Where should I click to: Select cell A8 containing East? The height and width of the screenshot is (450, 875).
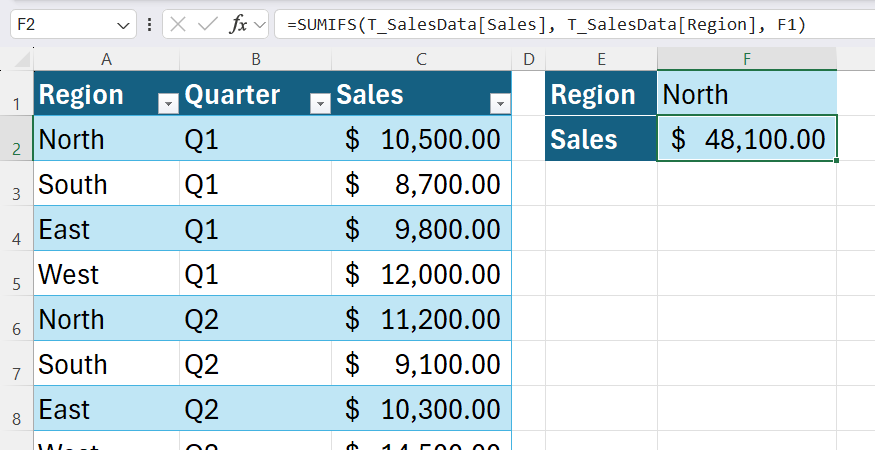tap(107, 408)
